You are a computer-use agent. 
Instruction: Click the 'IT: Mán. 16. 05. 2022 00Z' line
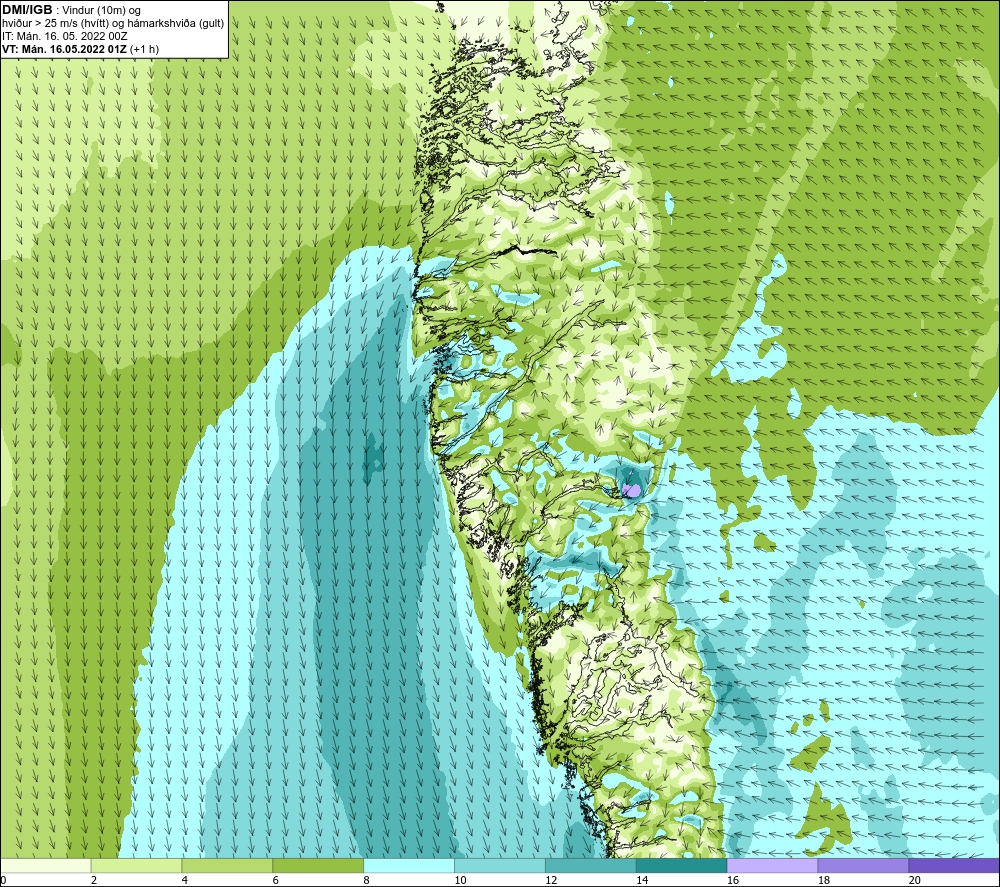tap(64, 36)
